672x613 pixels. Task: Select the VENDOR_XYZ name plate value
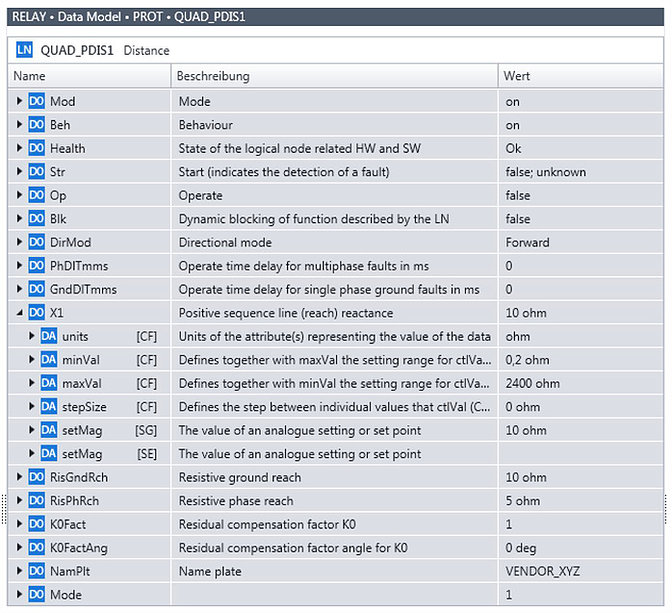tap(542, 571)
